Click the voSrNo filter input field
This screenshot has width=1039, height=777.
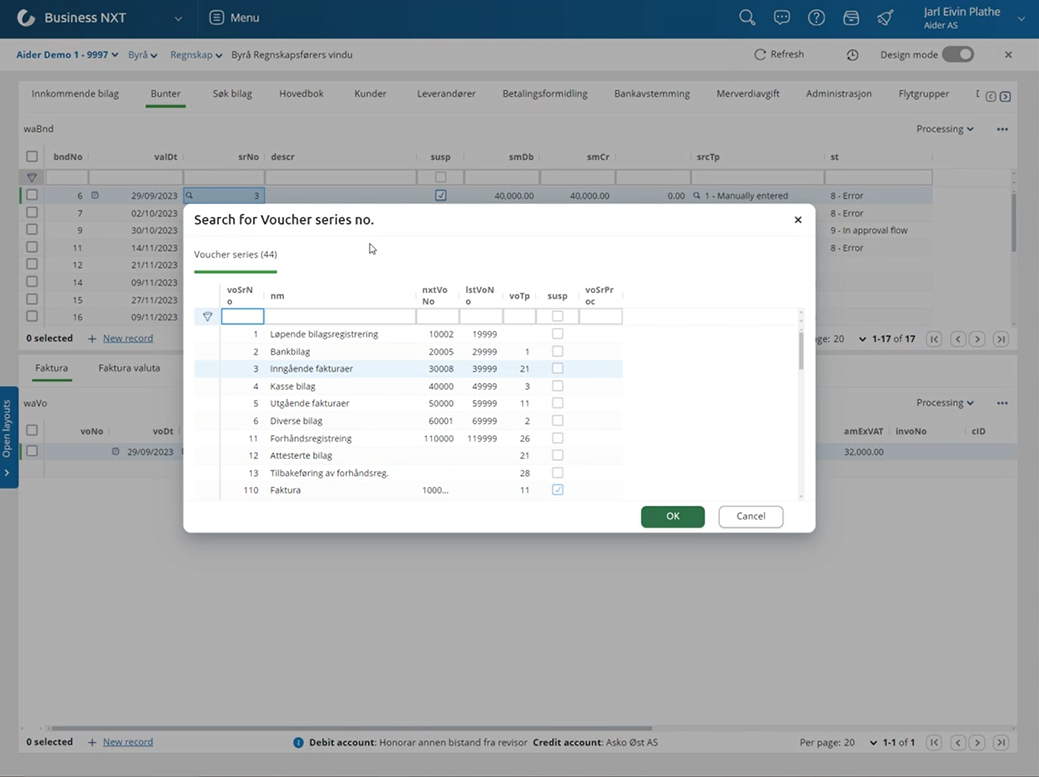[242, 317]
